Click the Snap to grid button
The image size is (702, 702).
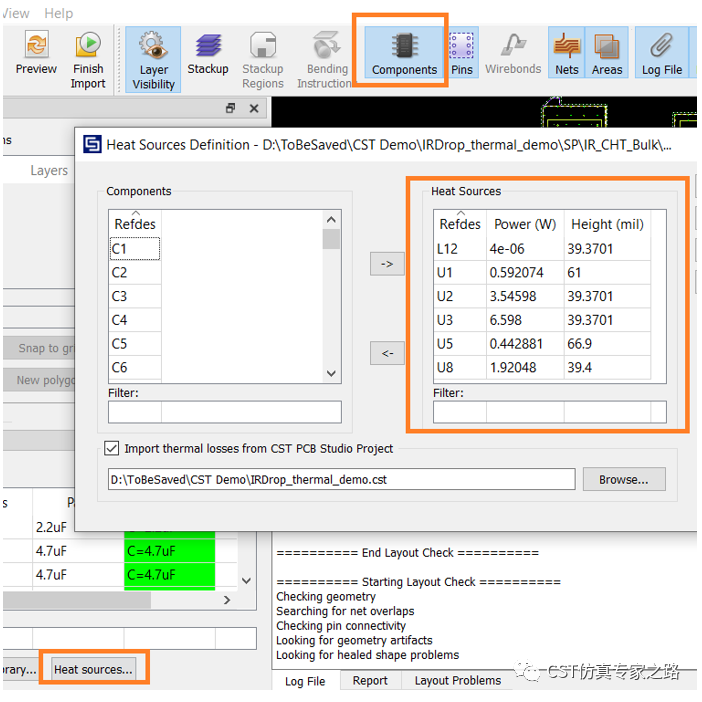[x=40, y=348]
